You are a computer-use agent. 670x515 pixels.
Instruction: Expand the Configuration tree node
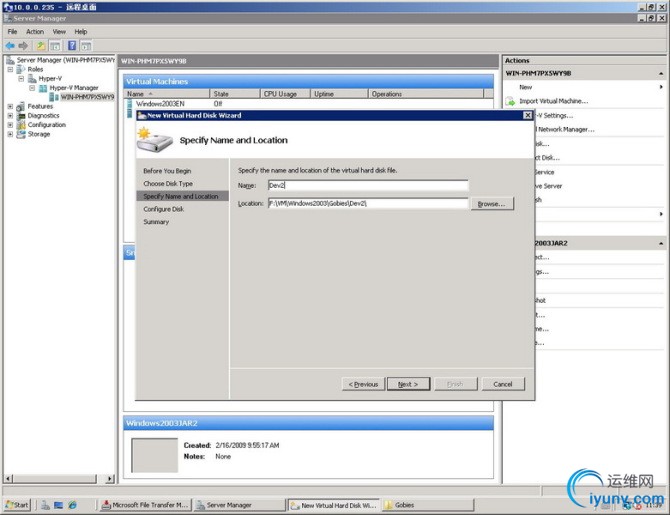tap(10, 125)
